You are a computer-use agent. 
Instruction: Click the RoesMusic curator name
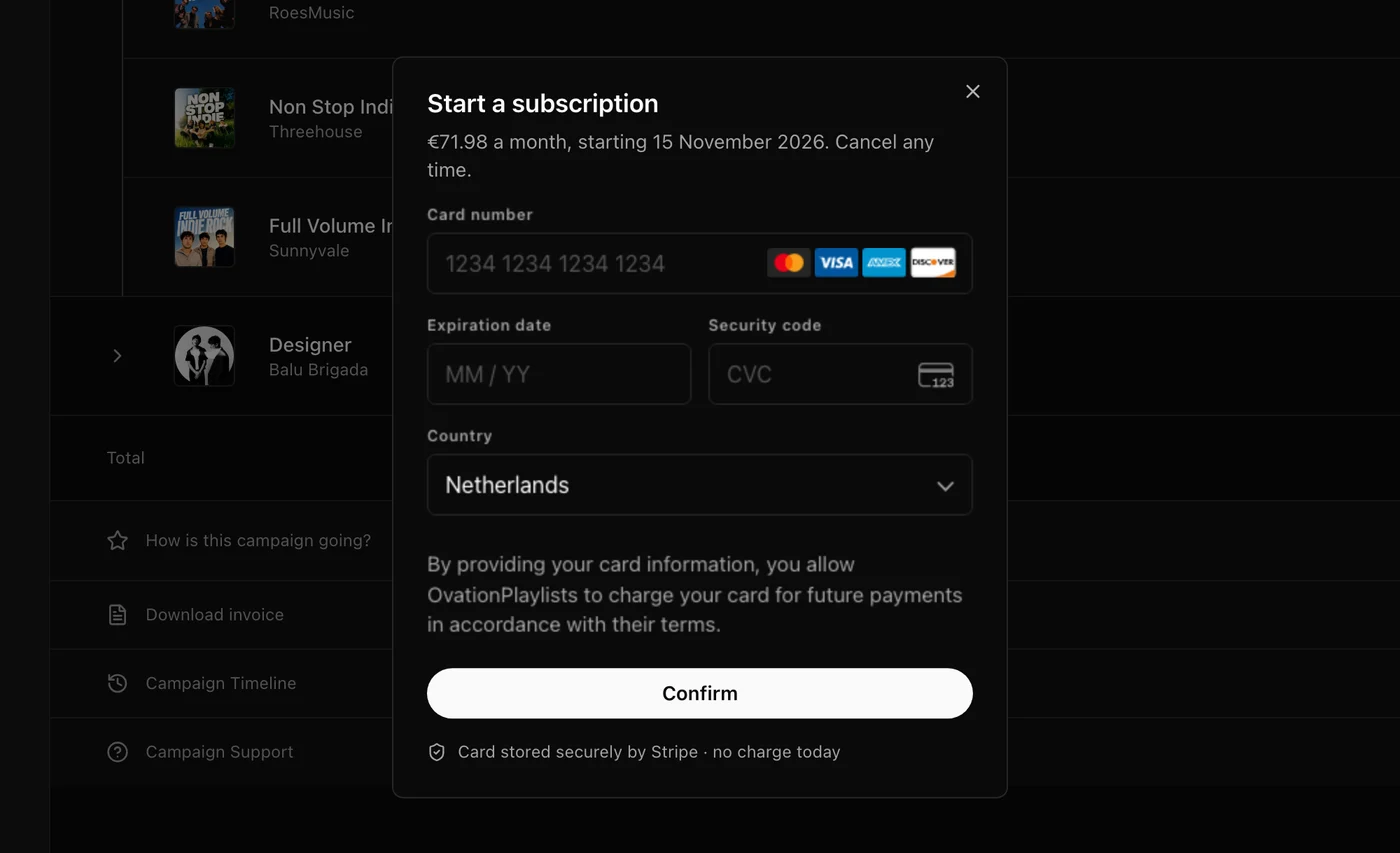coord(311,13)
